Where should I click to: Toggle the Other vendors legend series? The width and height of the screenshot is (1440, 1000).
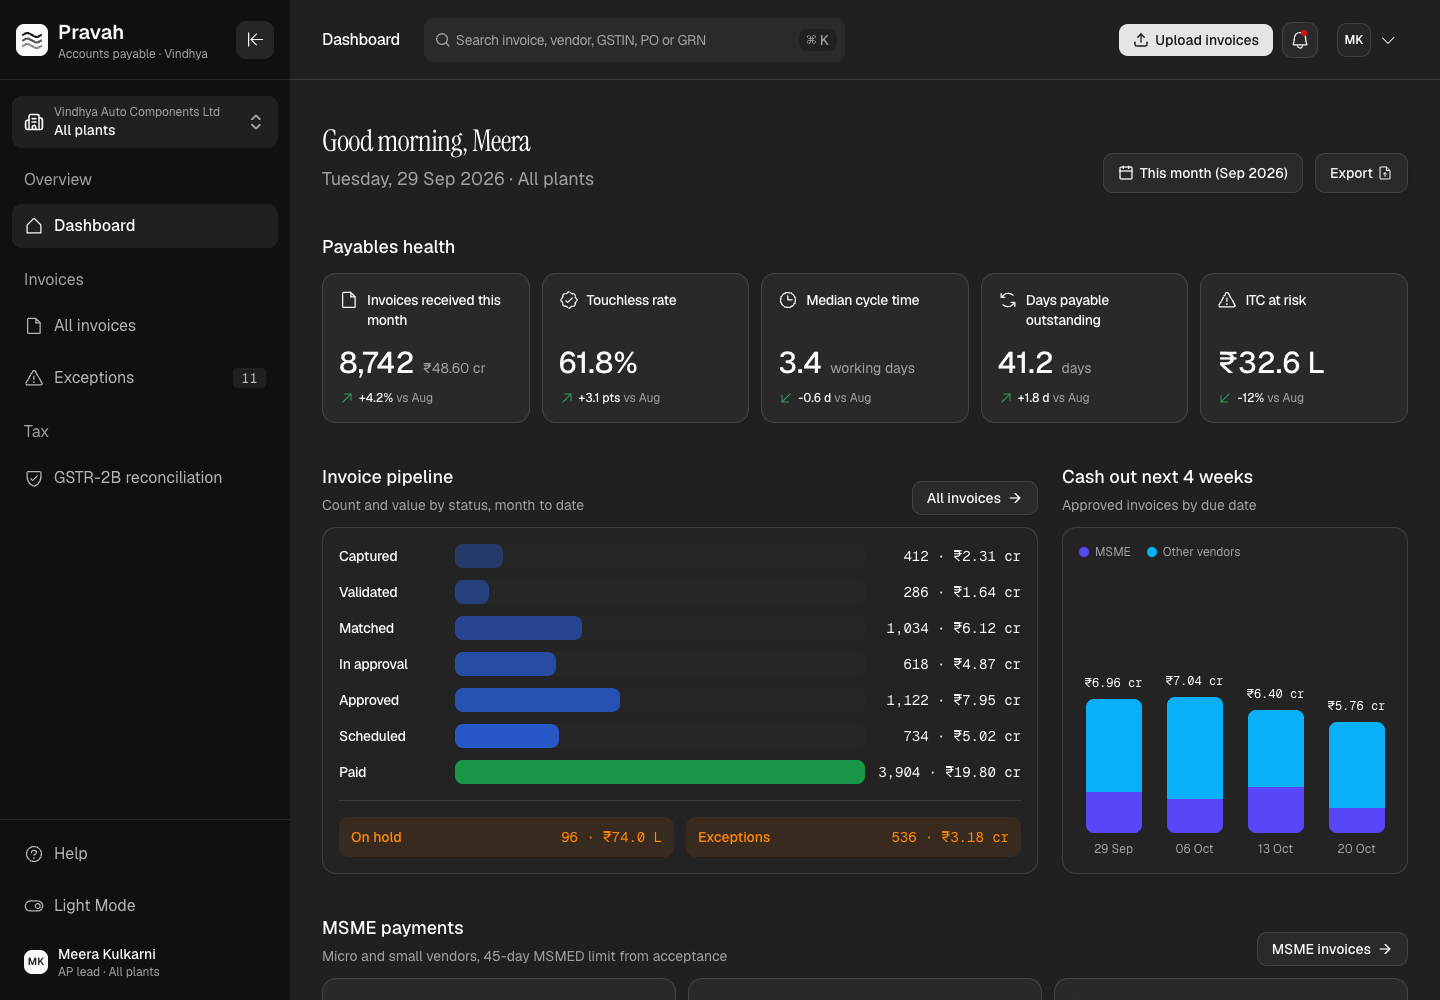1193,552
